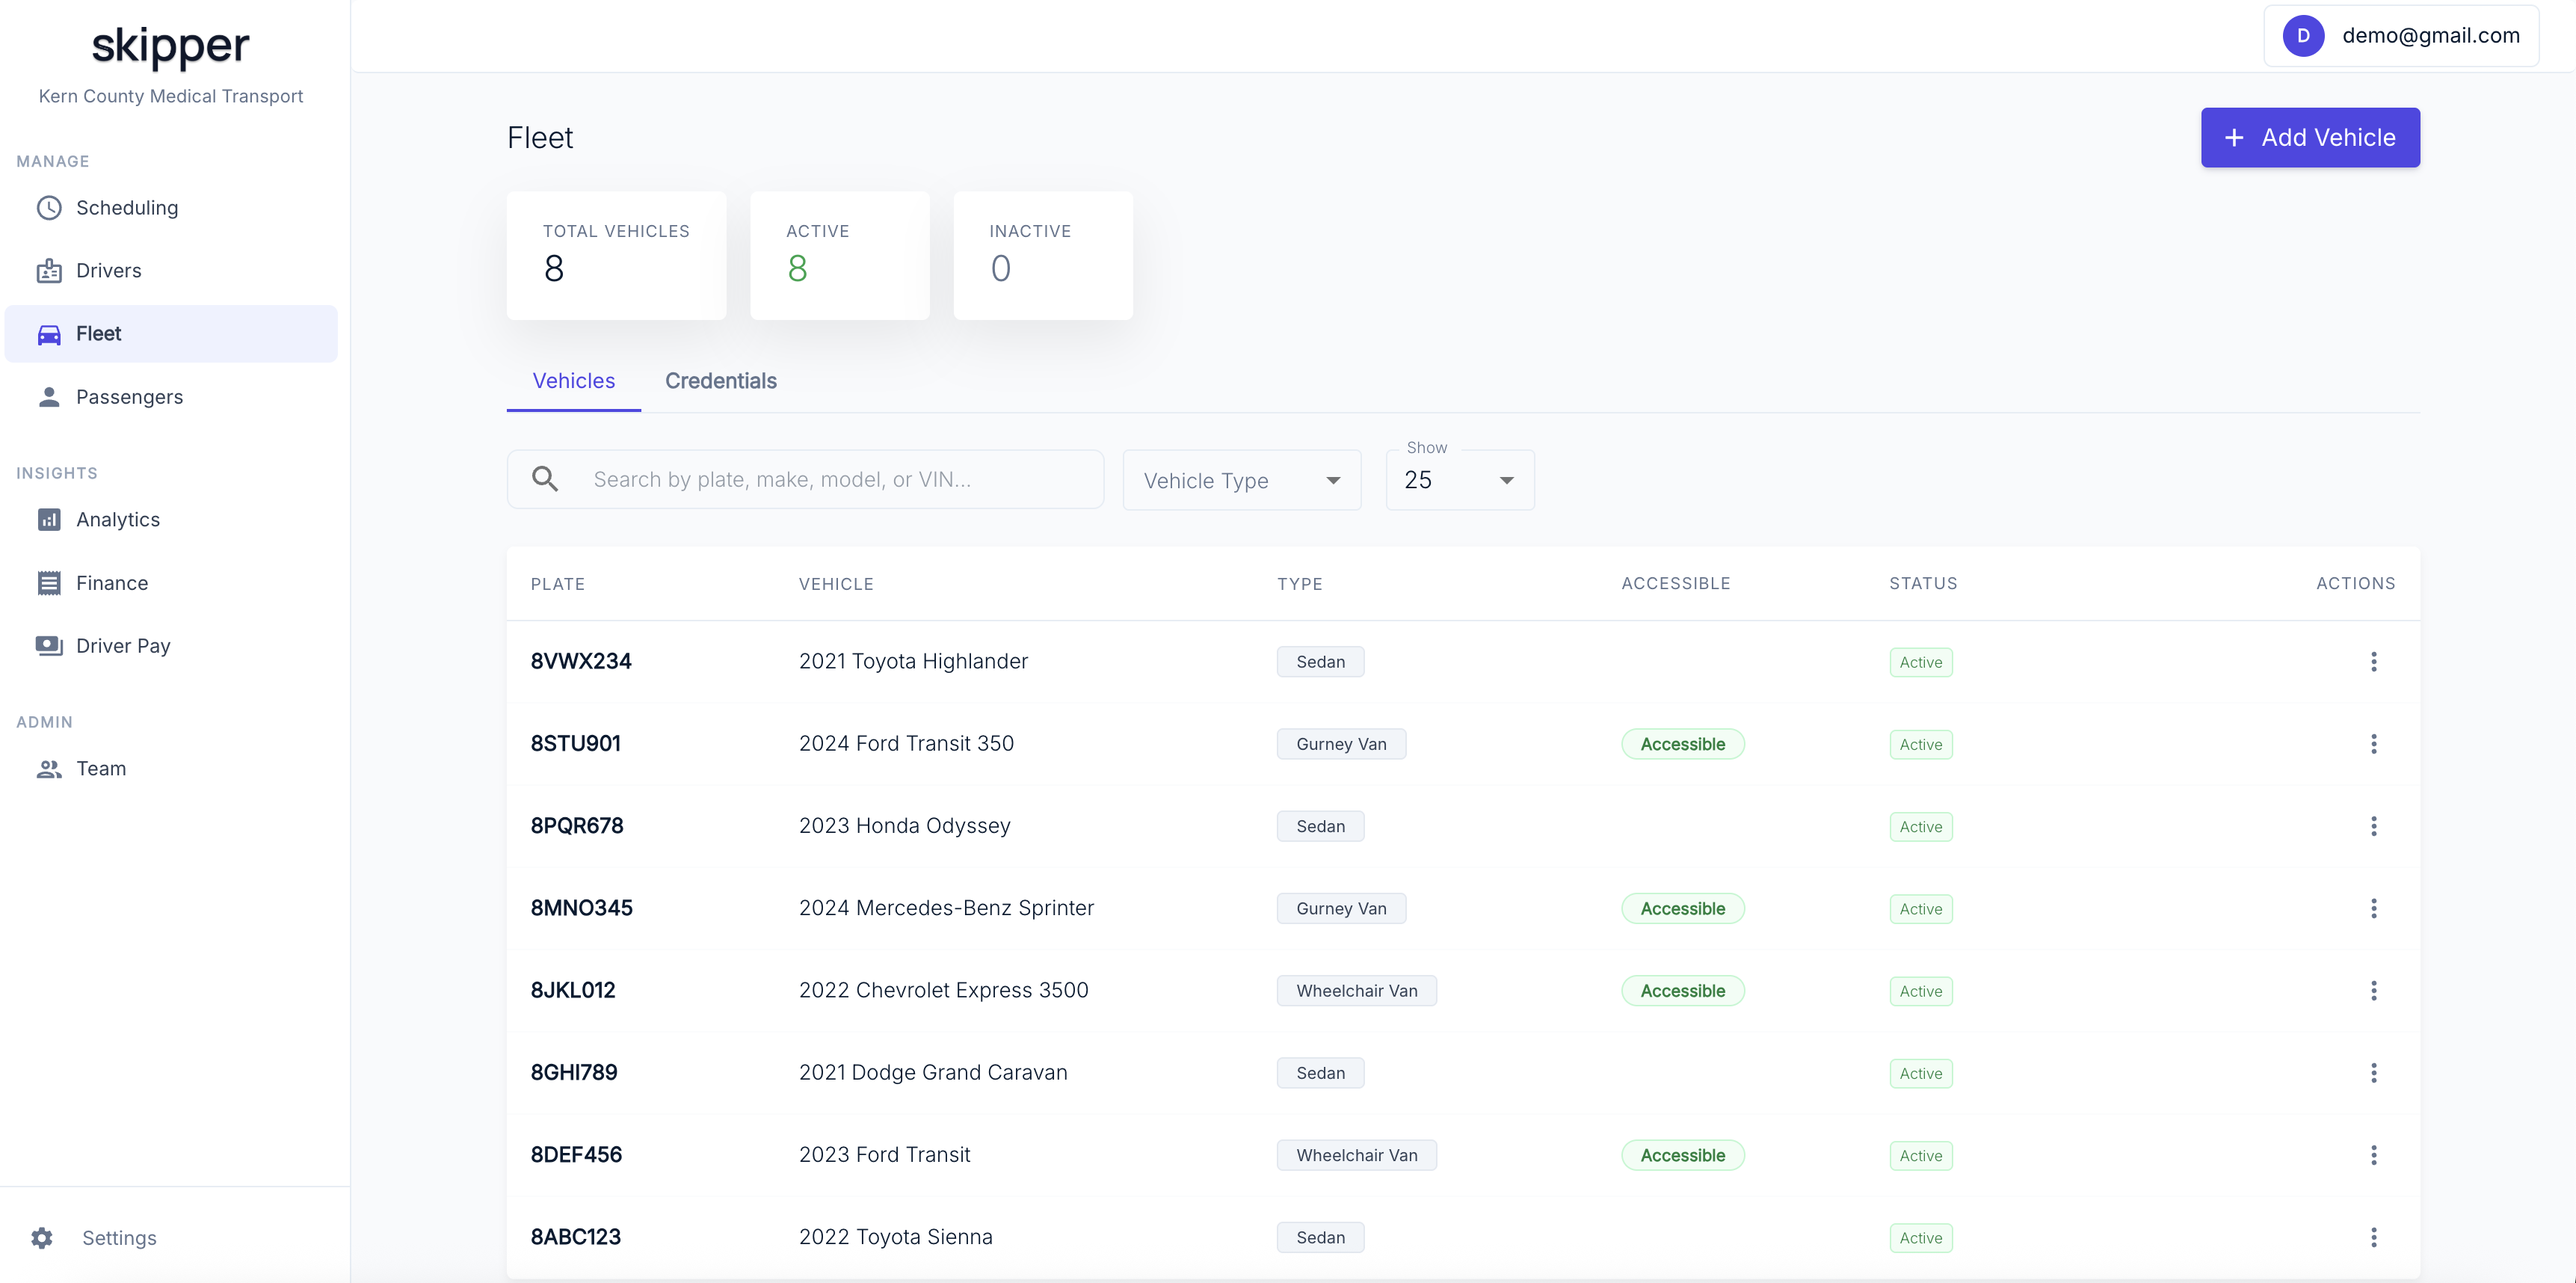Click the Wheelchair Van tag for 8JKL012
This screenshot has width=2576, height=1283.
click(x=1356, y=991)
